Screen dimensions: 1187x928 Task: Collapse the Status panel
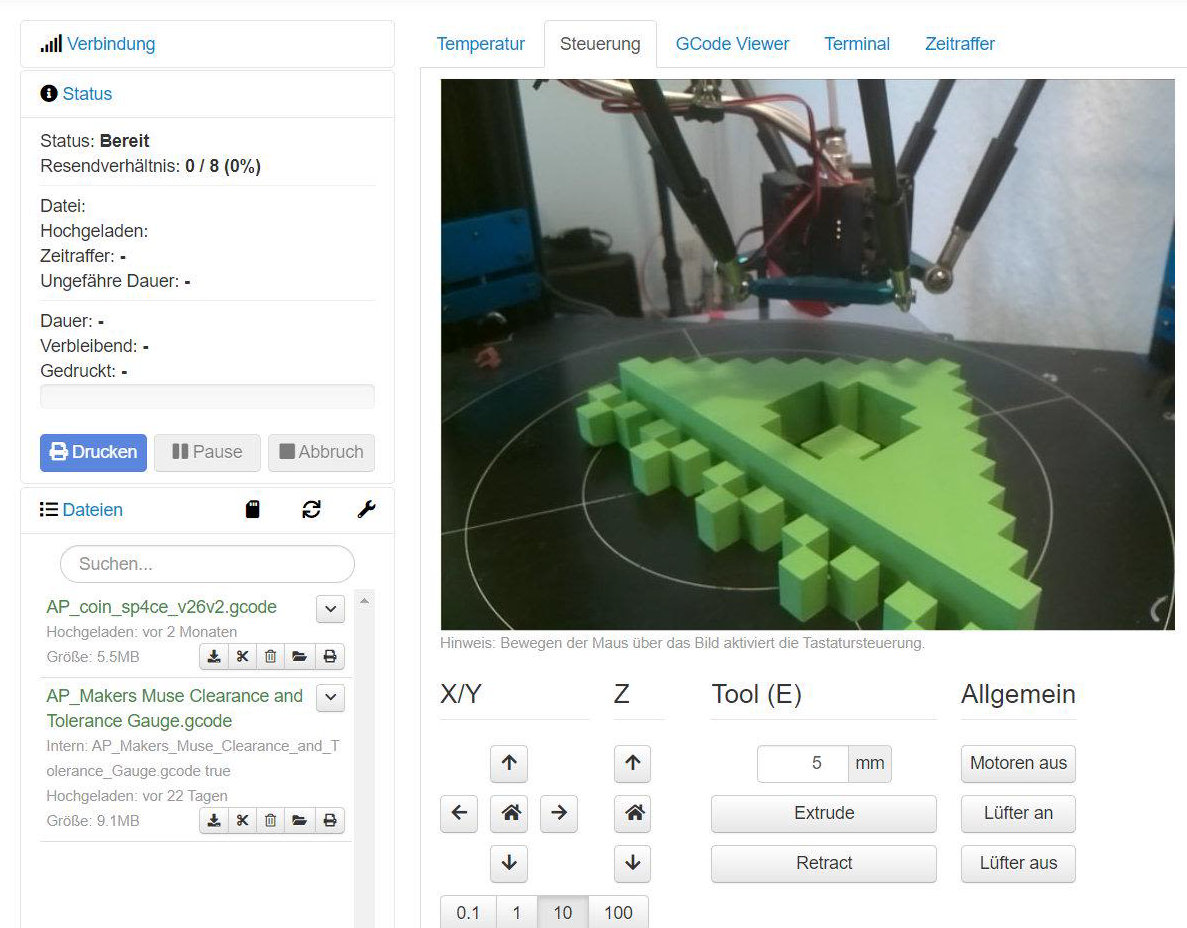87,94
